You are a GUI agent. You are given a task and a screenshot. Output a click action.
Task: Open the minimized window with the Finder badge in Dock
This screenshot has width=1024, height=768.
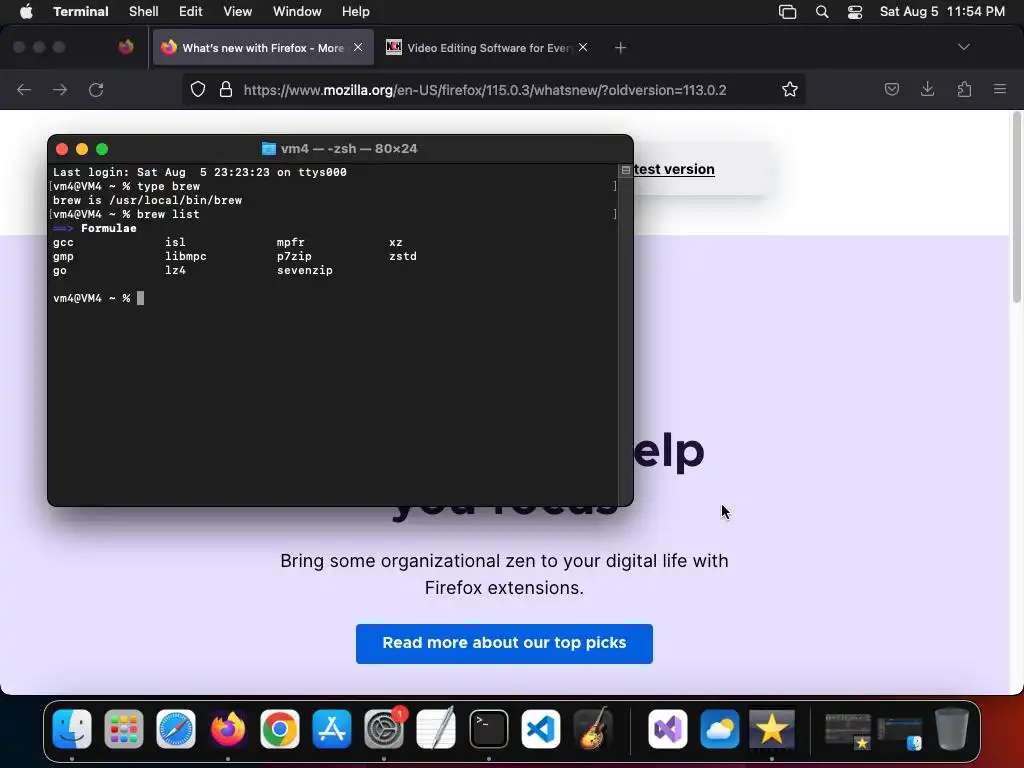pyautogui.click(x=900, y=733)
